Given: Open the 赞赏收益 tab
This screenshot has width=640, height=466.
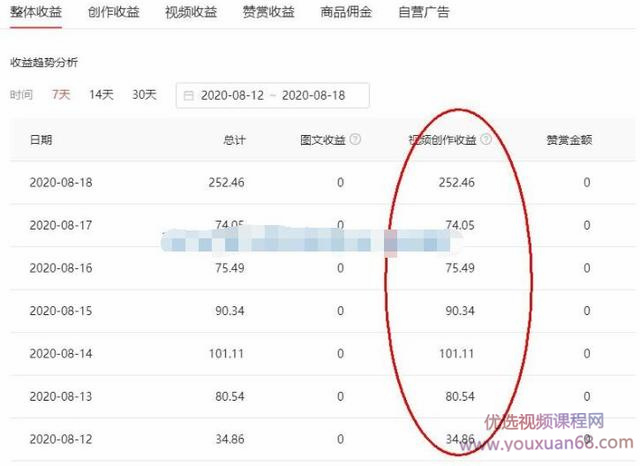Looking at the screenshot, I should point(269,12).
